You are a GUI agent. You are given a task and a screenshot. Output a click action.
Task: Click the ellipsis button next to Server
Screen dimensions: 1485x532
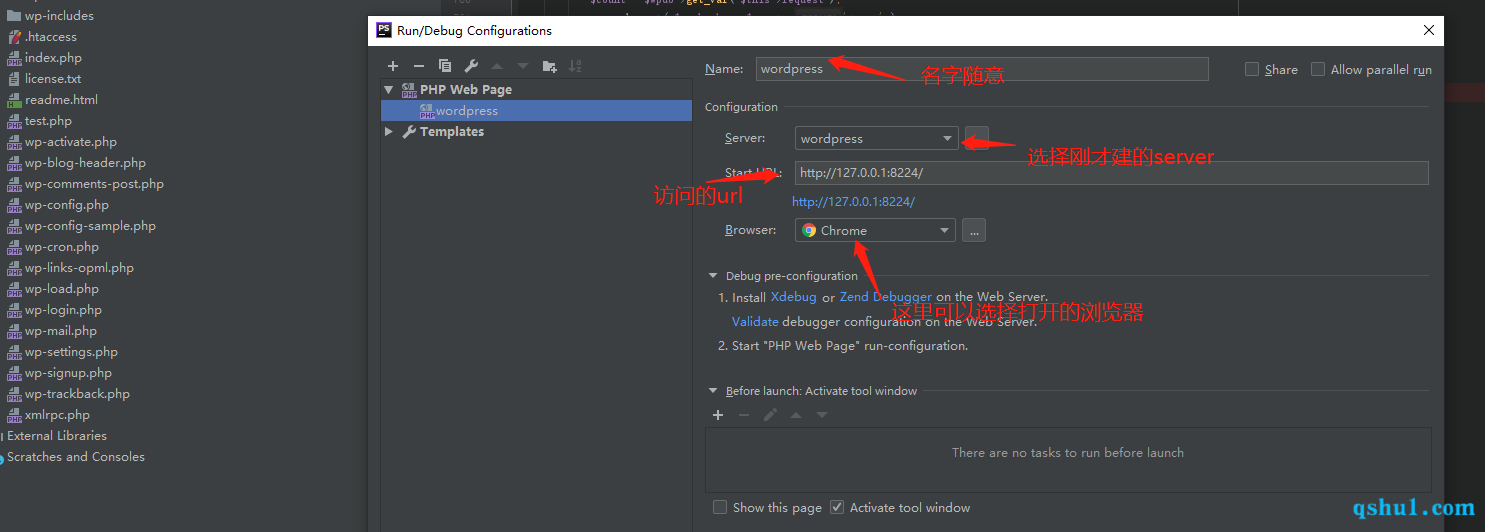(977, 138)
